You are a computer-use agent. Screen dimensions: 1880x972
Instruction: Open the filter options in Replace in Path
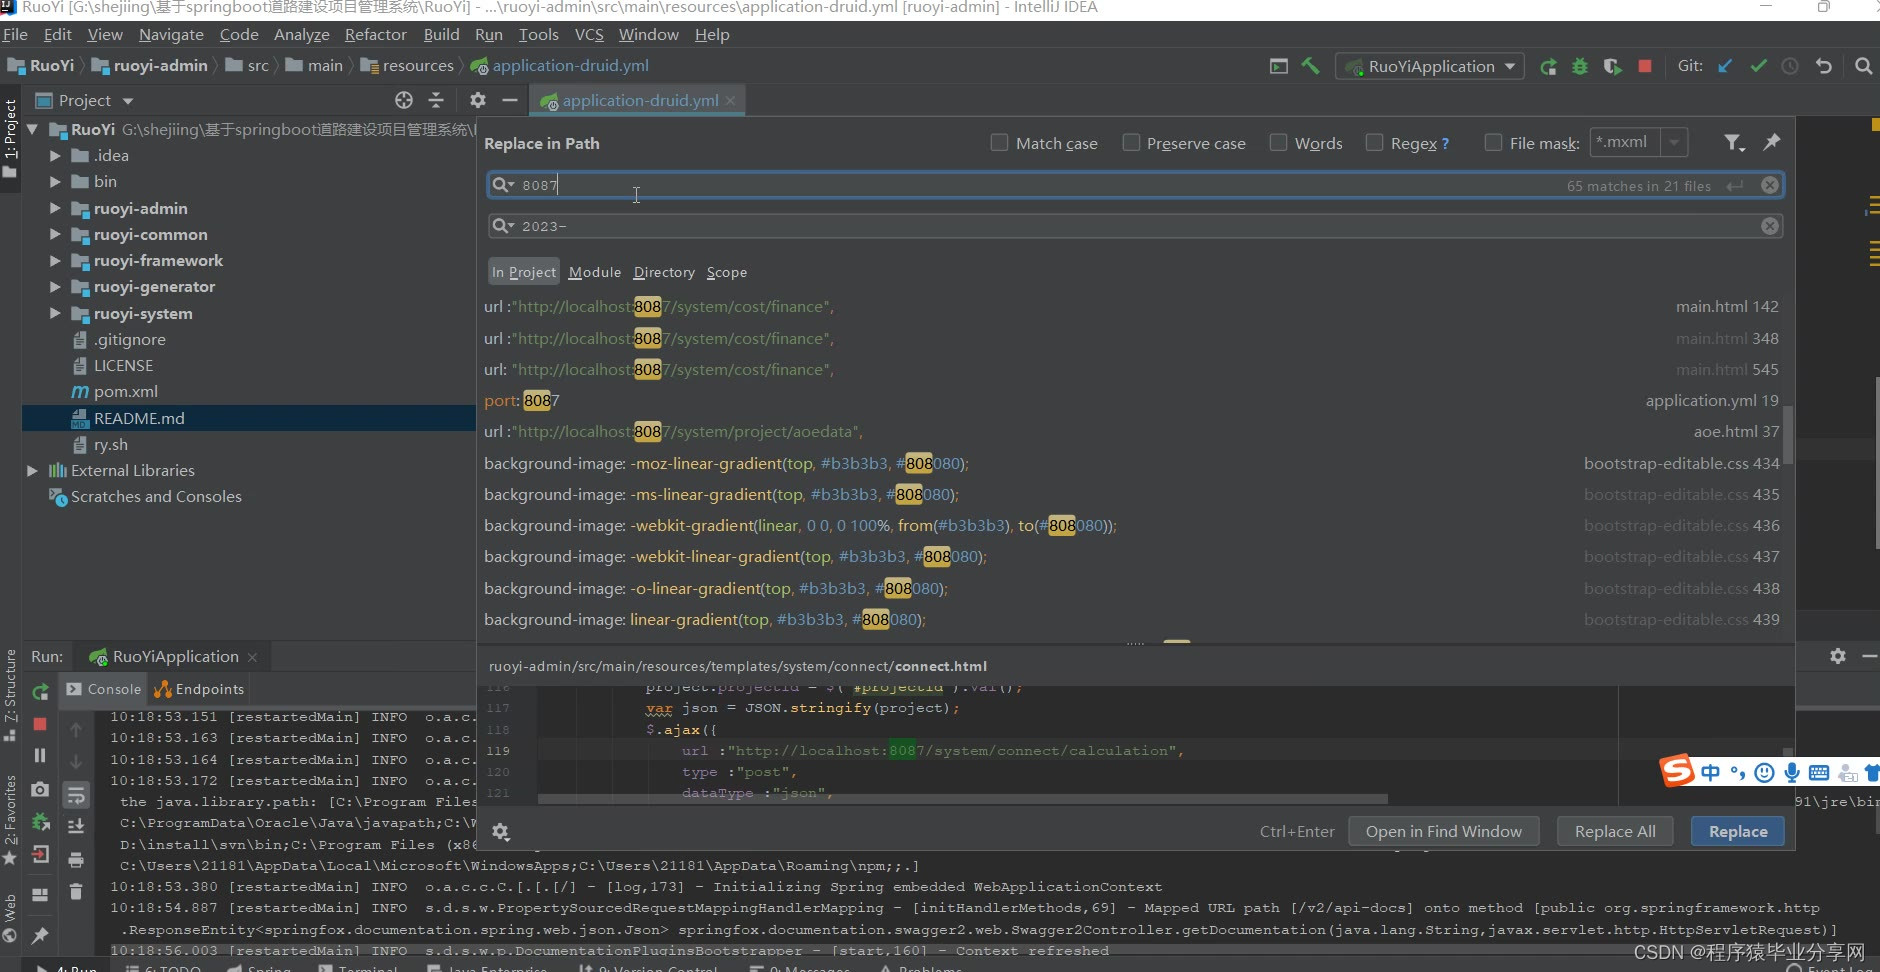1734,143
